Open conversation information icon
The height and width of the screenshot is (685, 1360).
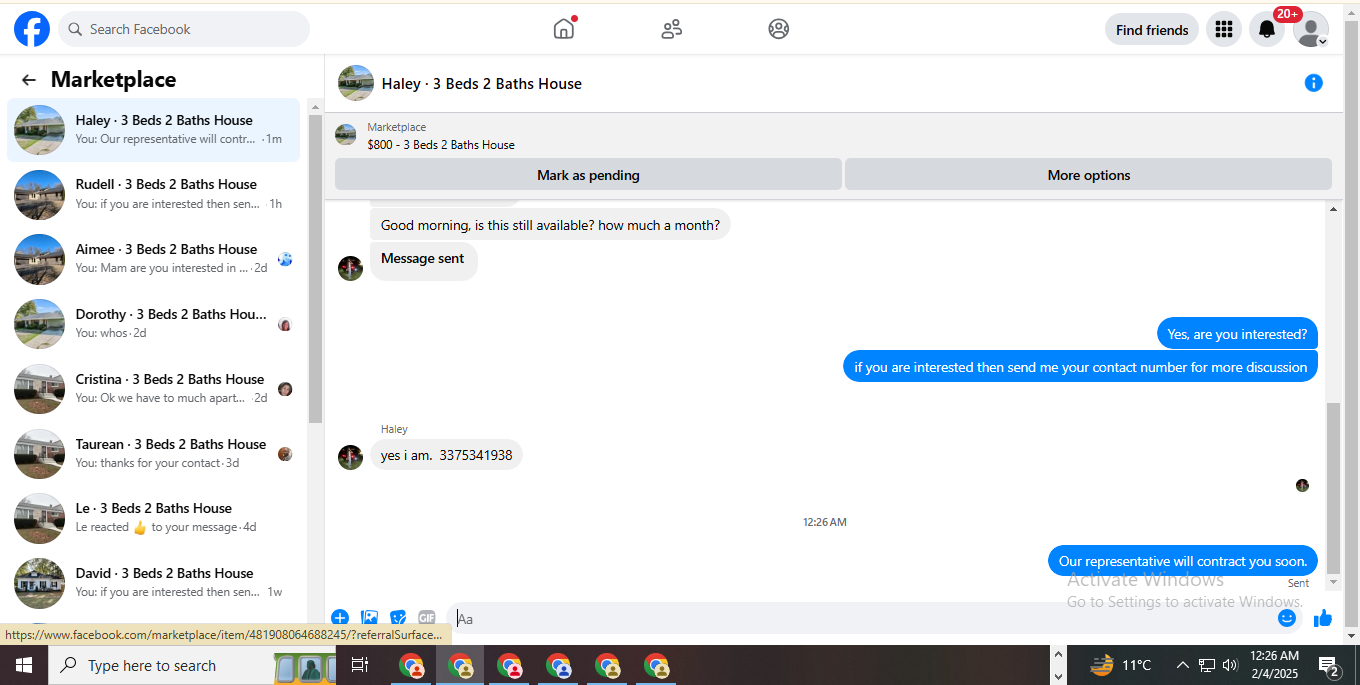tap(1314, 83)
